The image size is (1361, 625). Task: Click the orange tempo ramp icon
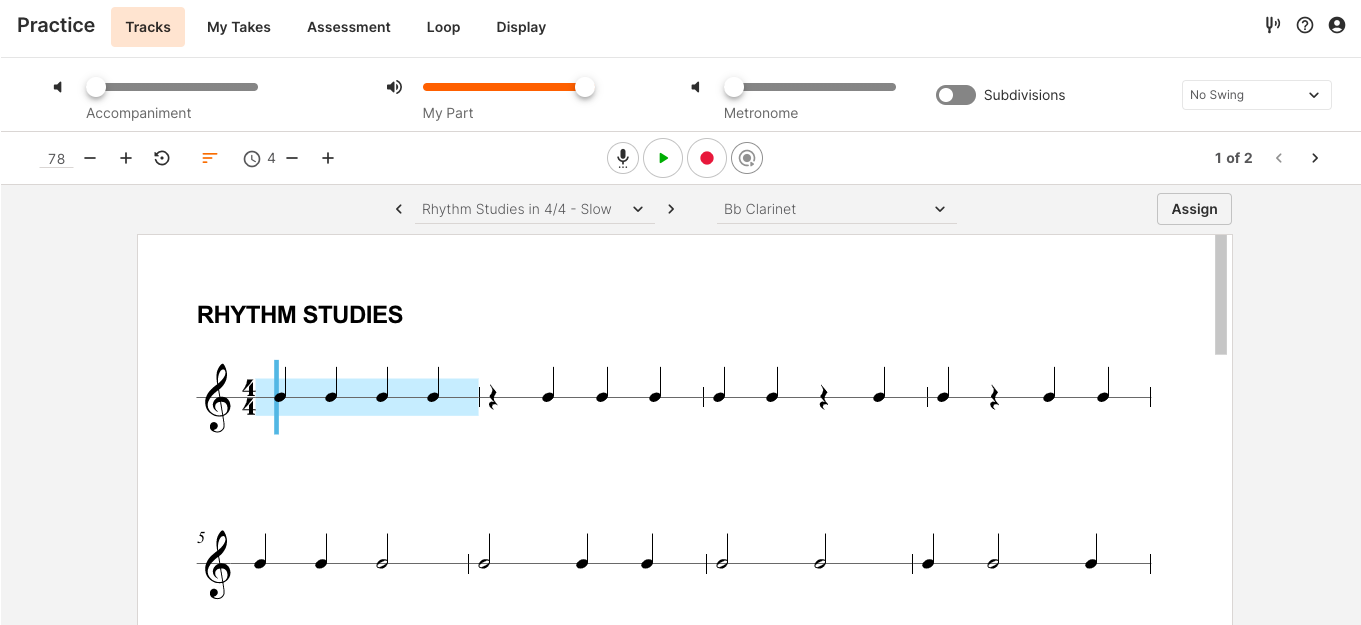(209, 157)
